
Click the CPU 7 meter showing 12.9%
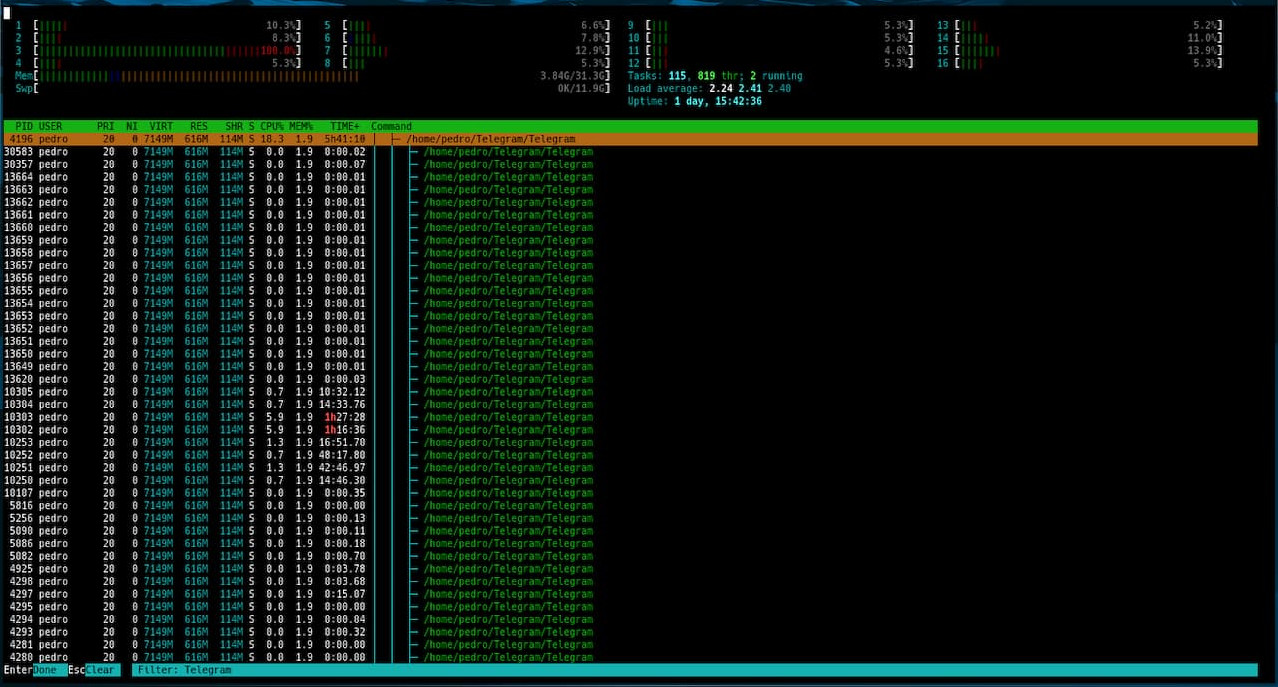pyautogui.click(x=466, y=50)
